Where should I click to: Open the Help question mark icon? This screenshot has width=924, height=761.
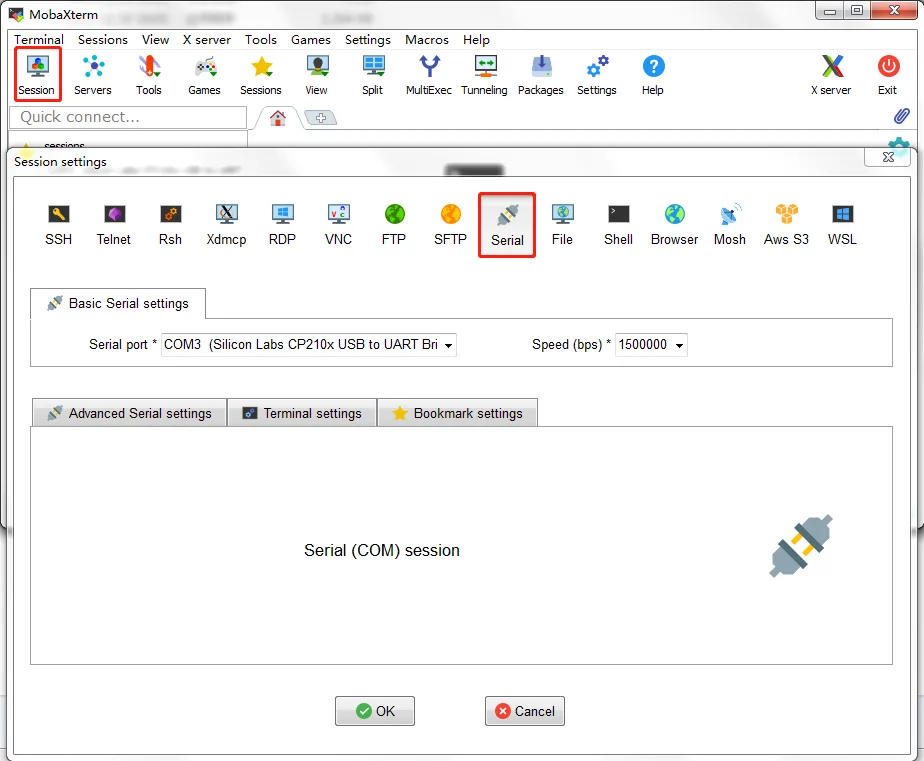click(x=653, y=75)
